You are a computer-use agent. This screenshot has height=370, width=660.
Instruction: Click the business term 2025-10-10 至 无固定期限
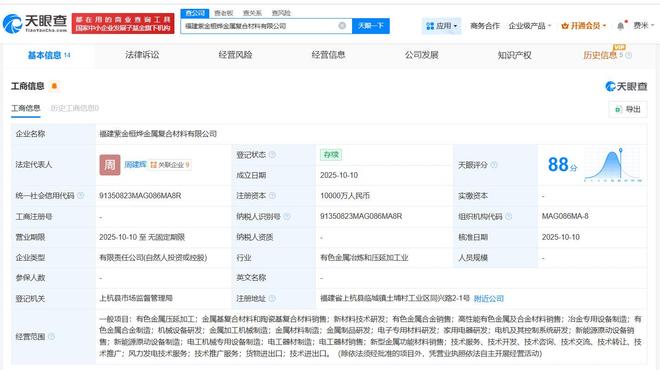pyautogui.click(x=142, y=237)
